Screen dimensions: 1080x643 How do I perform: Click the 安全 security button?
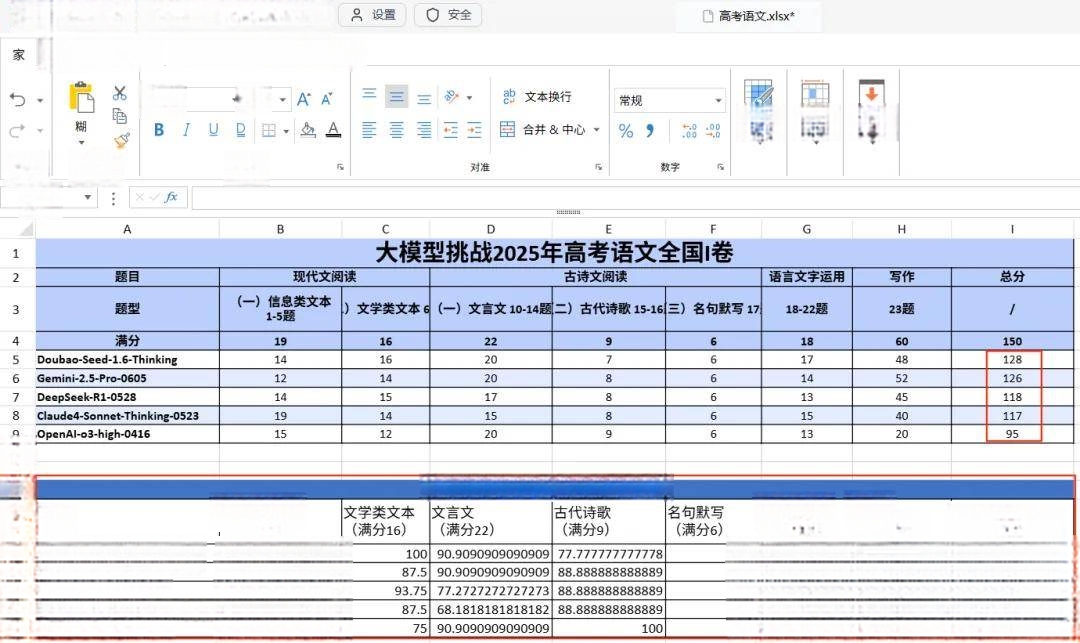pos(448,15)
